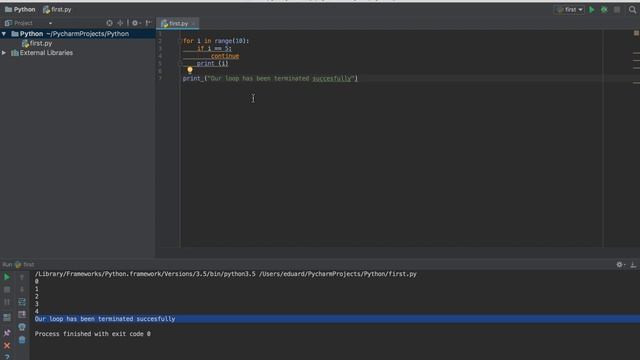Click the Pause Output icon in Run panel
Viewport: 640px width, 360px height.
[7, 302]
